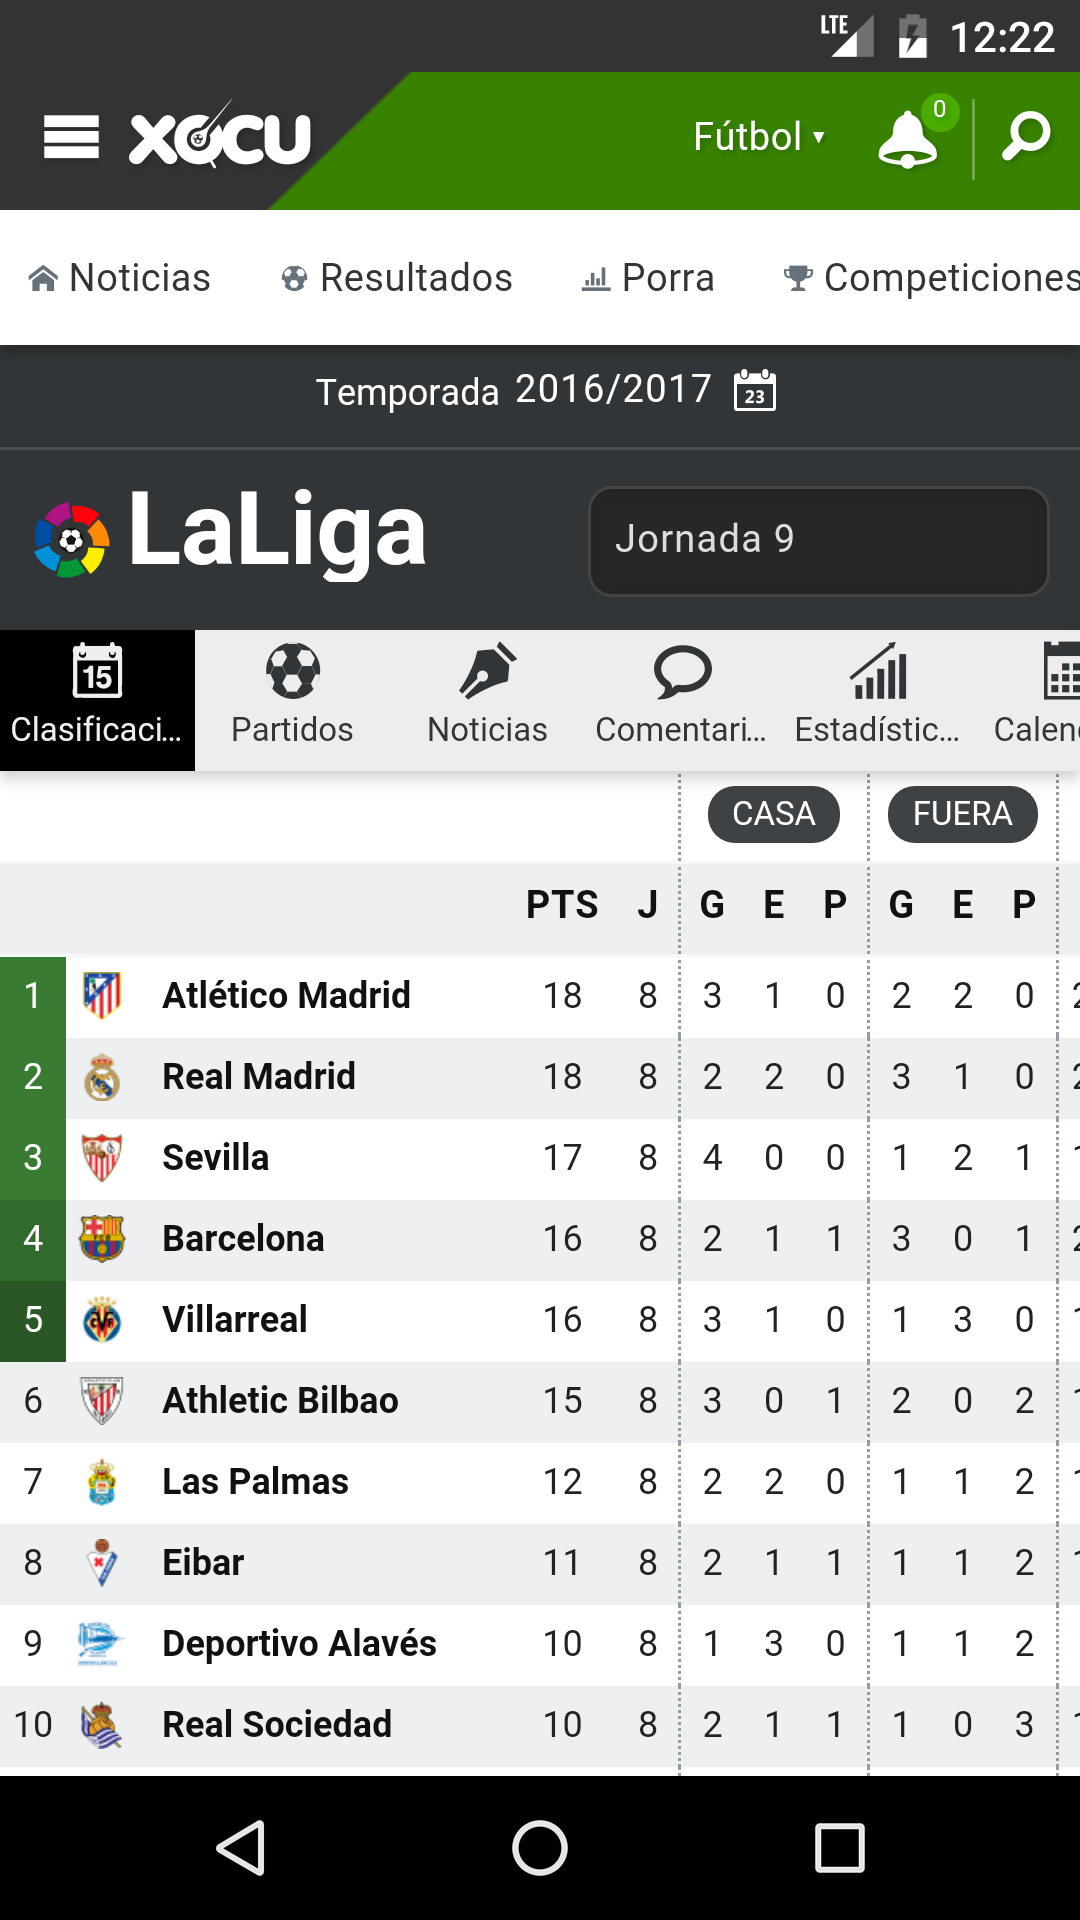Tap the Barcelona club crest

point(101,1238)
